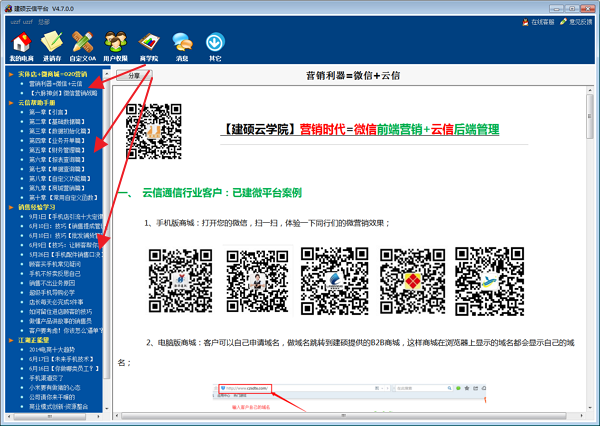Collapse the 江湖正能量 section
This screenshot has height=426, width=600.
(x=11, y=340)
